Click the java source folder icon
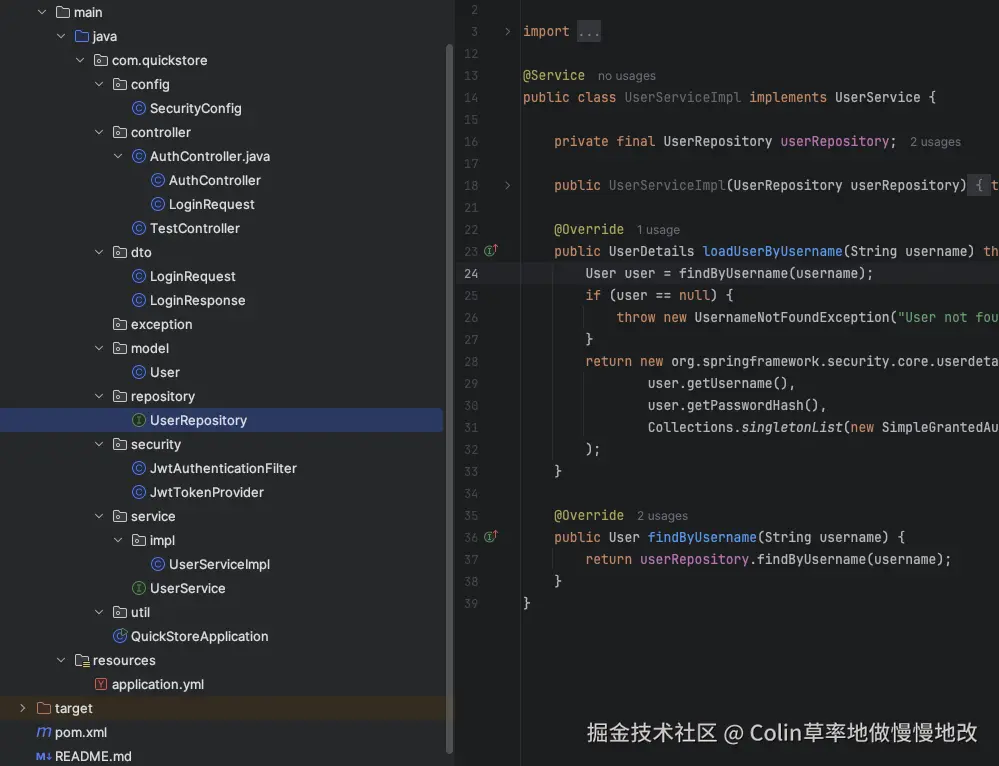The height and width of the screenshot is (766, 999). 82,36
